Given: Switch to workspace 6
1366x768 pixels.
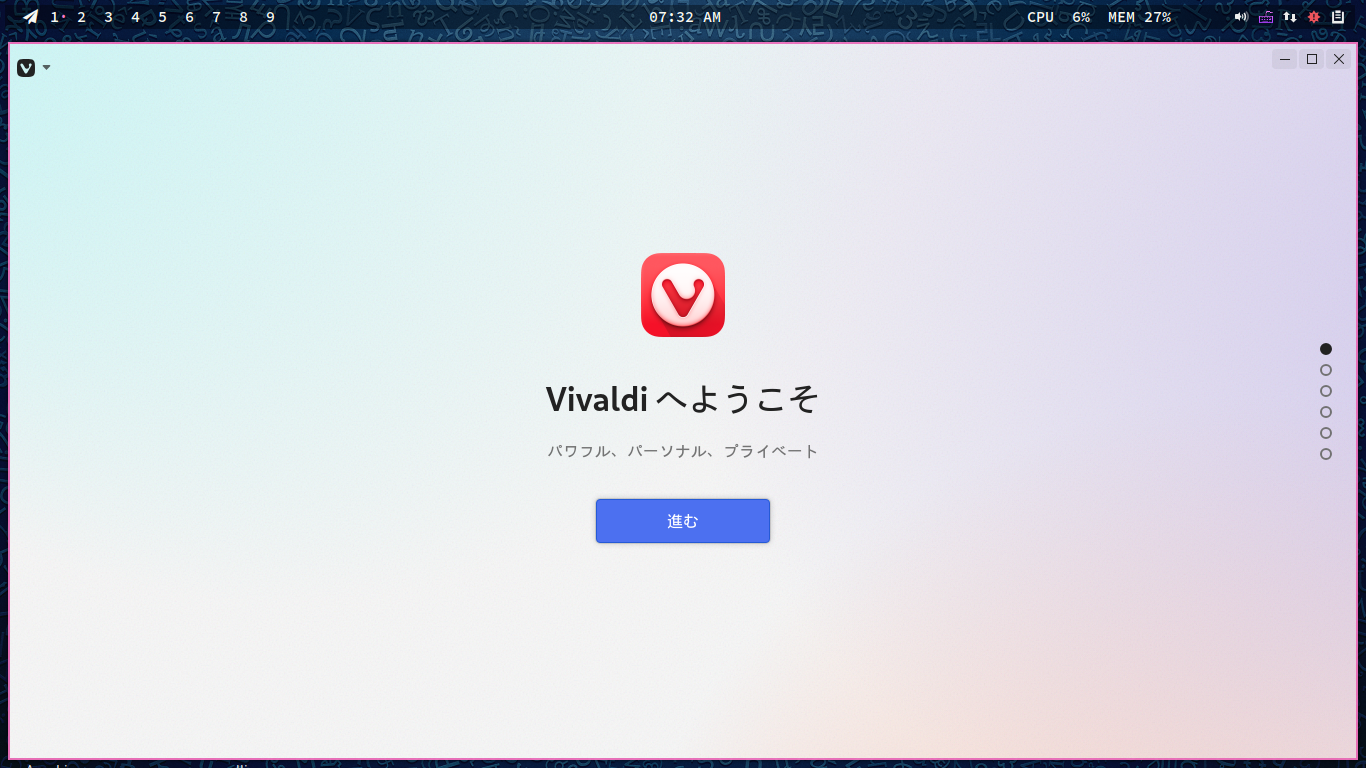Looking at the screenshot, I should click(190, 17).
